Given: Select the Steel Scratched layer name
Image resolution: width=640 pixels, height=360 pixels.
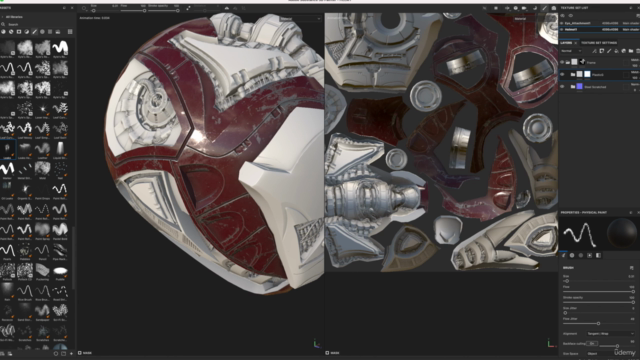Looking at the screenshot, I should pyautogui.click(x=595, y=87).
